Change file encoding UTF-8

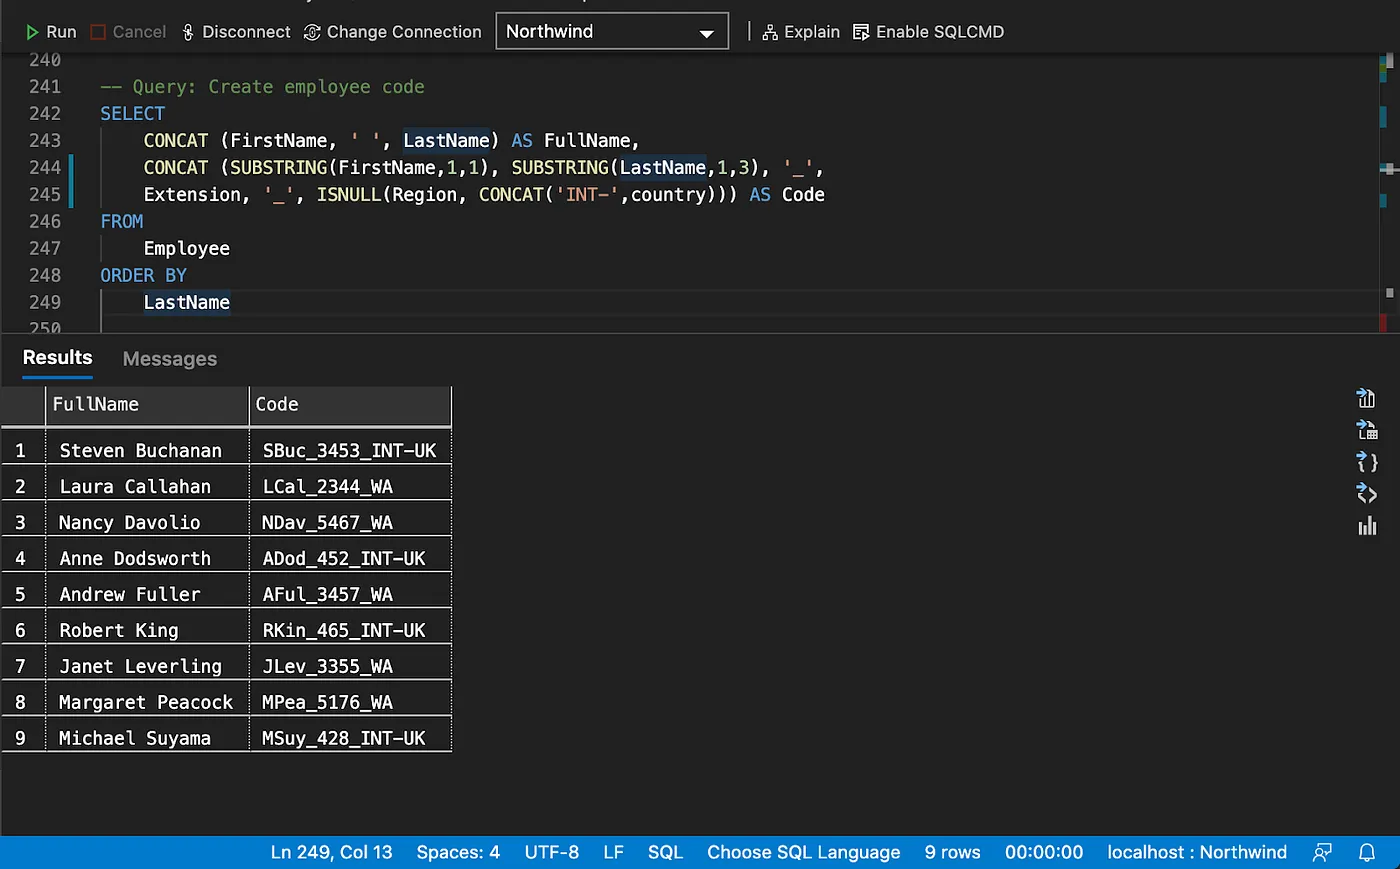(552, 853)
